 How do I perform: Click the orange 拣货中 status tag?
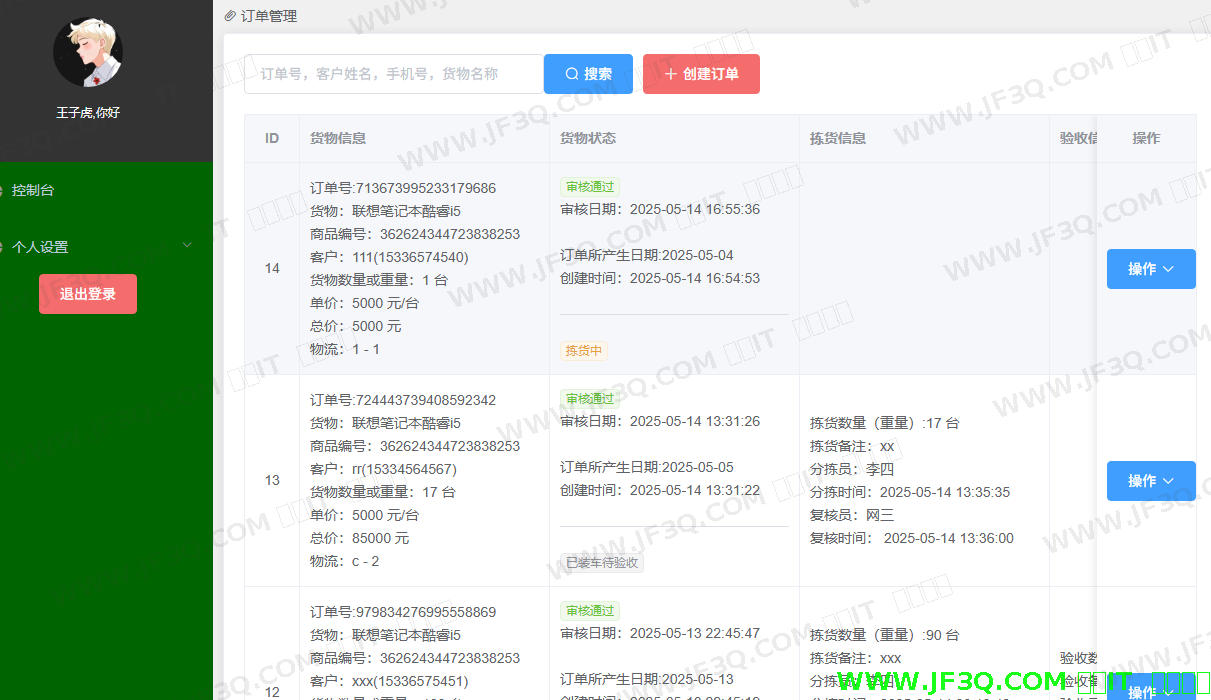click(584, 351)
